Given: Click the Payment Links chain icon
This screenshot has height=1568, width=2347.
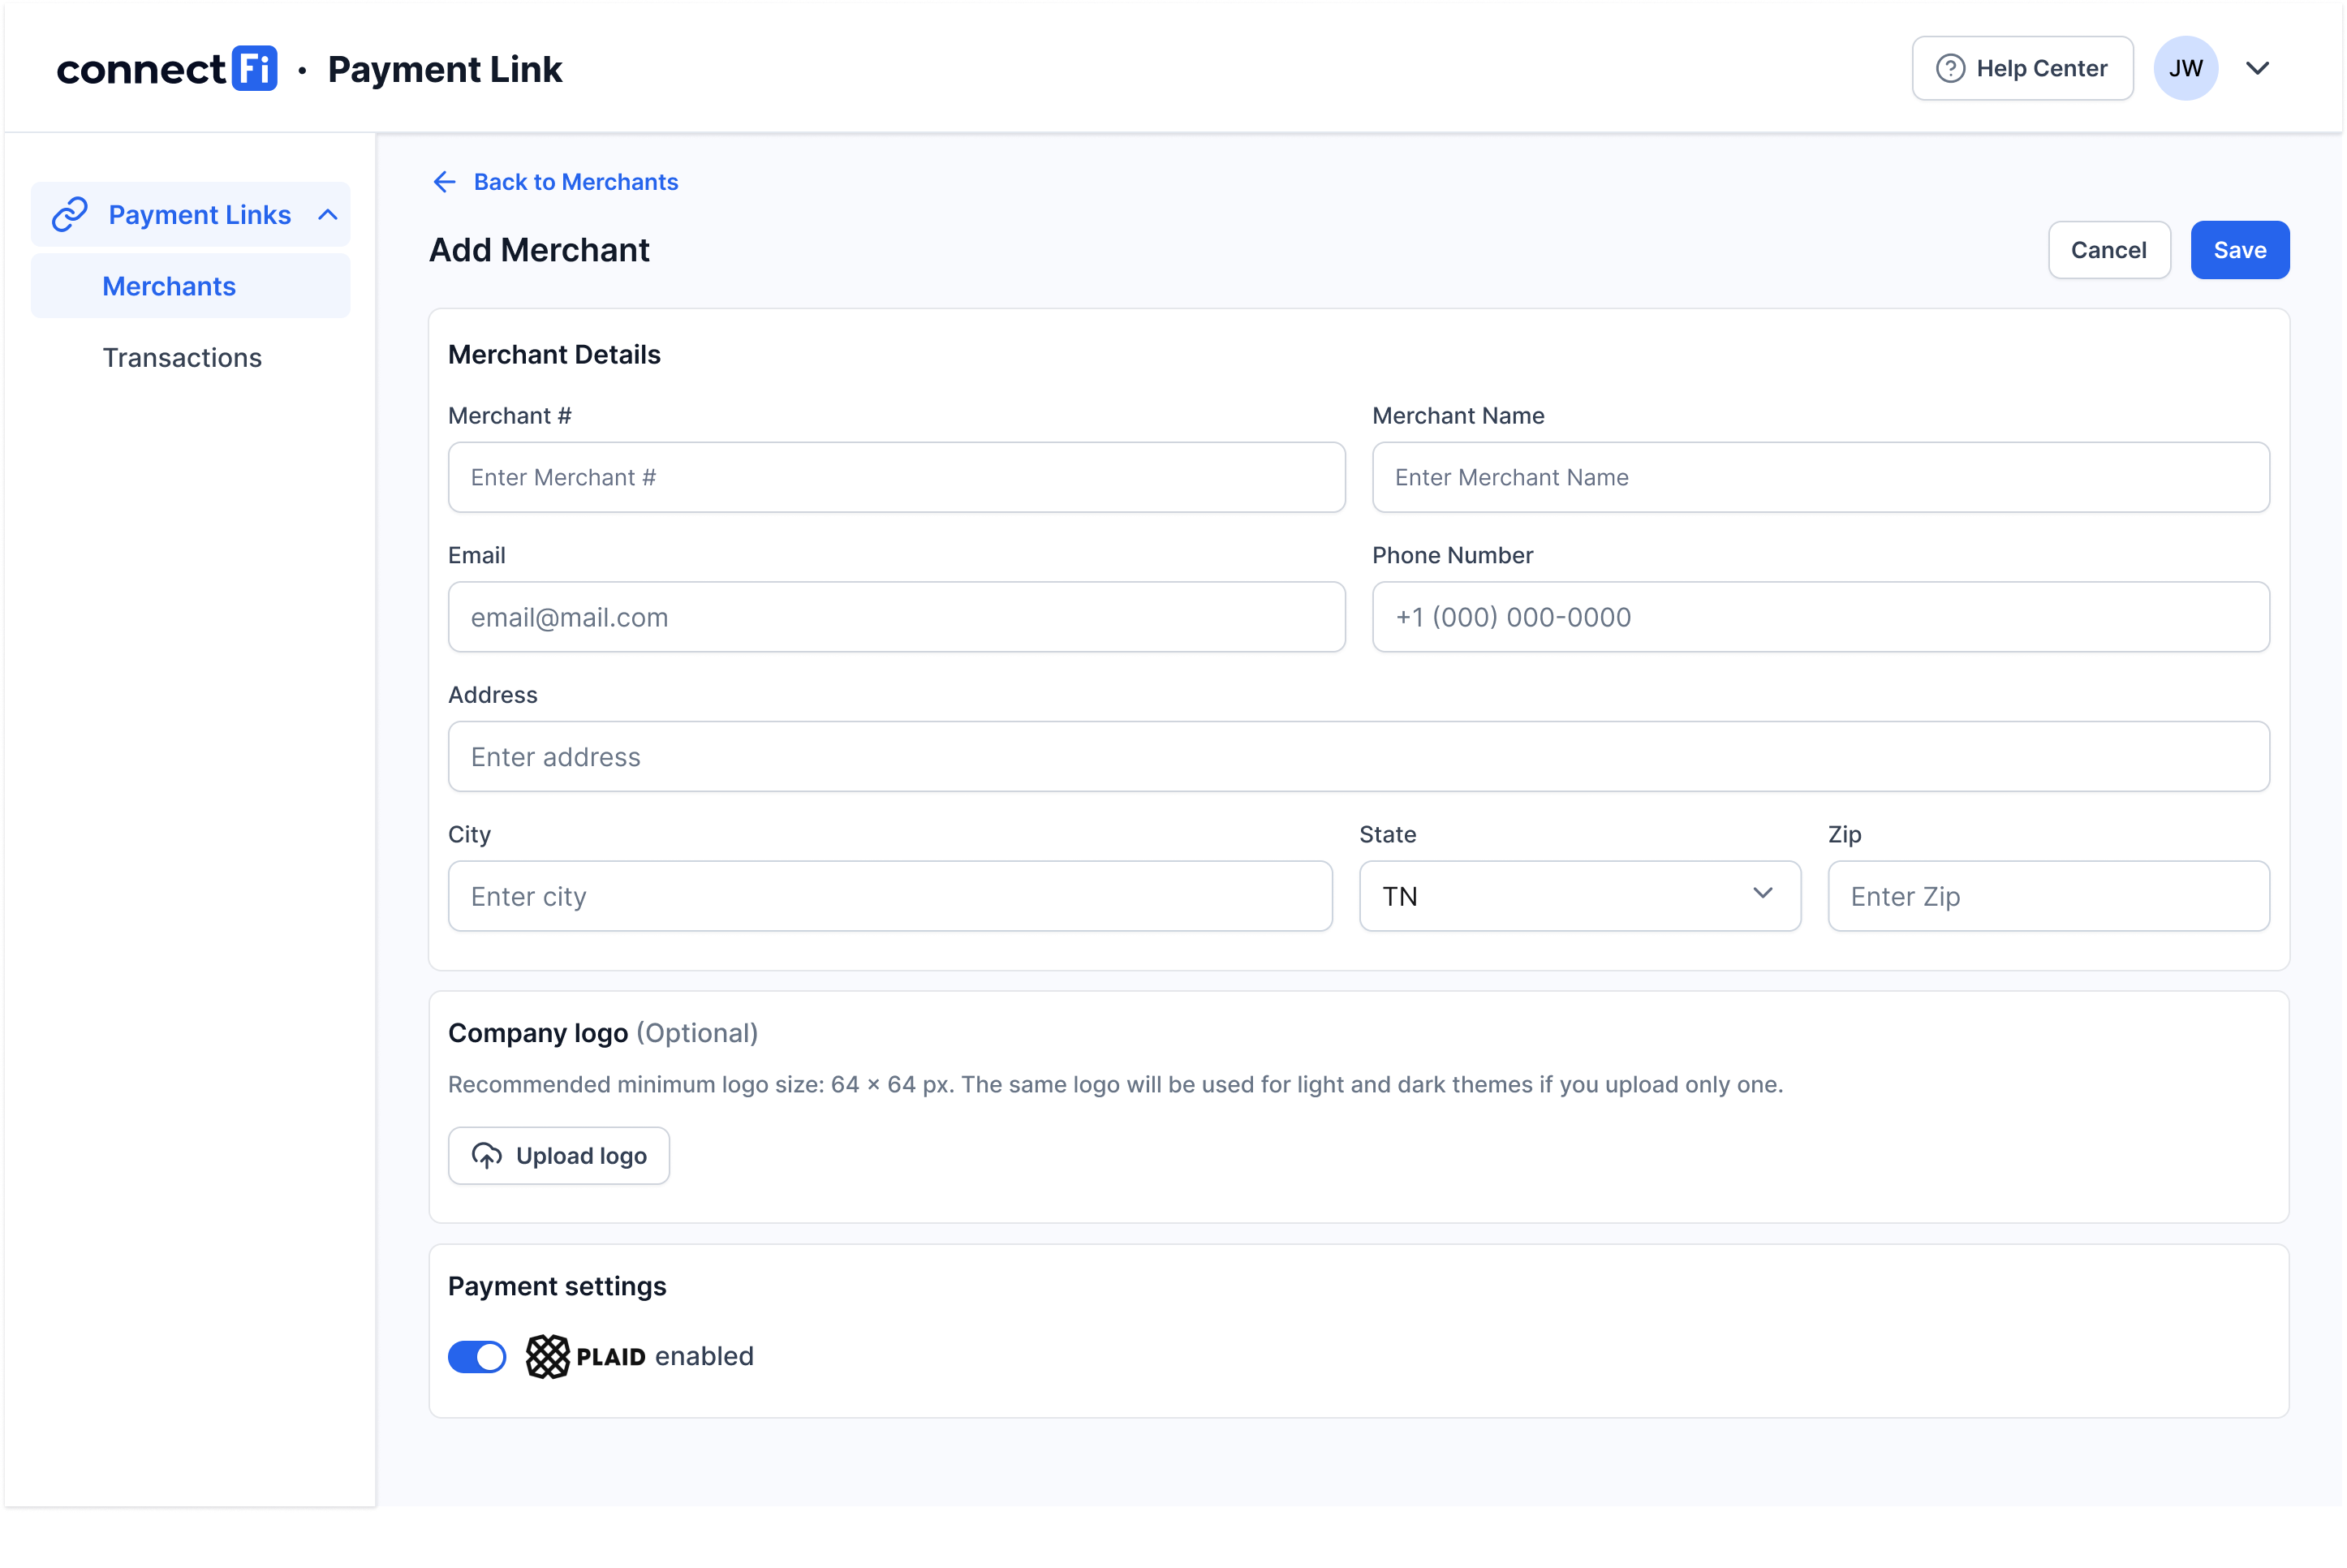Looking at the screenshot, I should pos(70,214).
